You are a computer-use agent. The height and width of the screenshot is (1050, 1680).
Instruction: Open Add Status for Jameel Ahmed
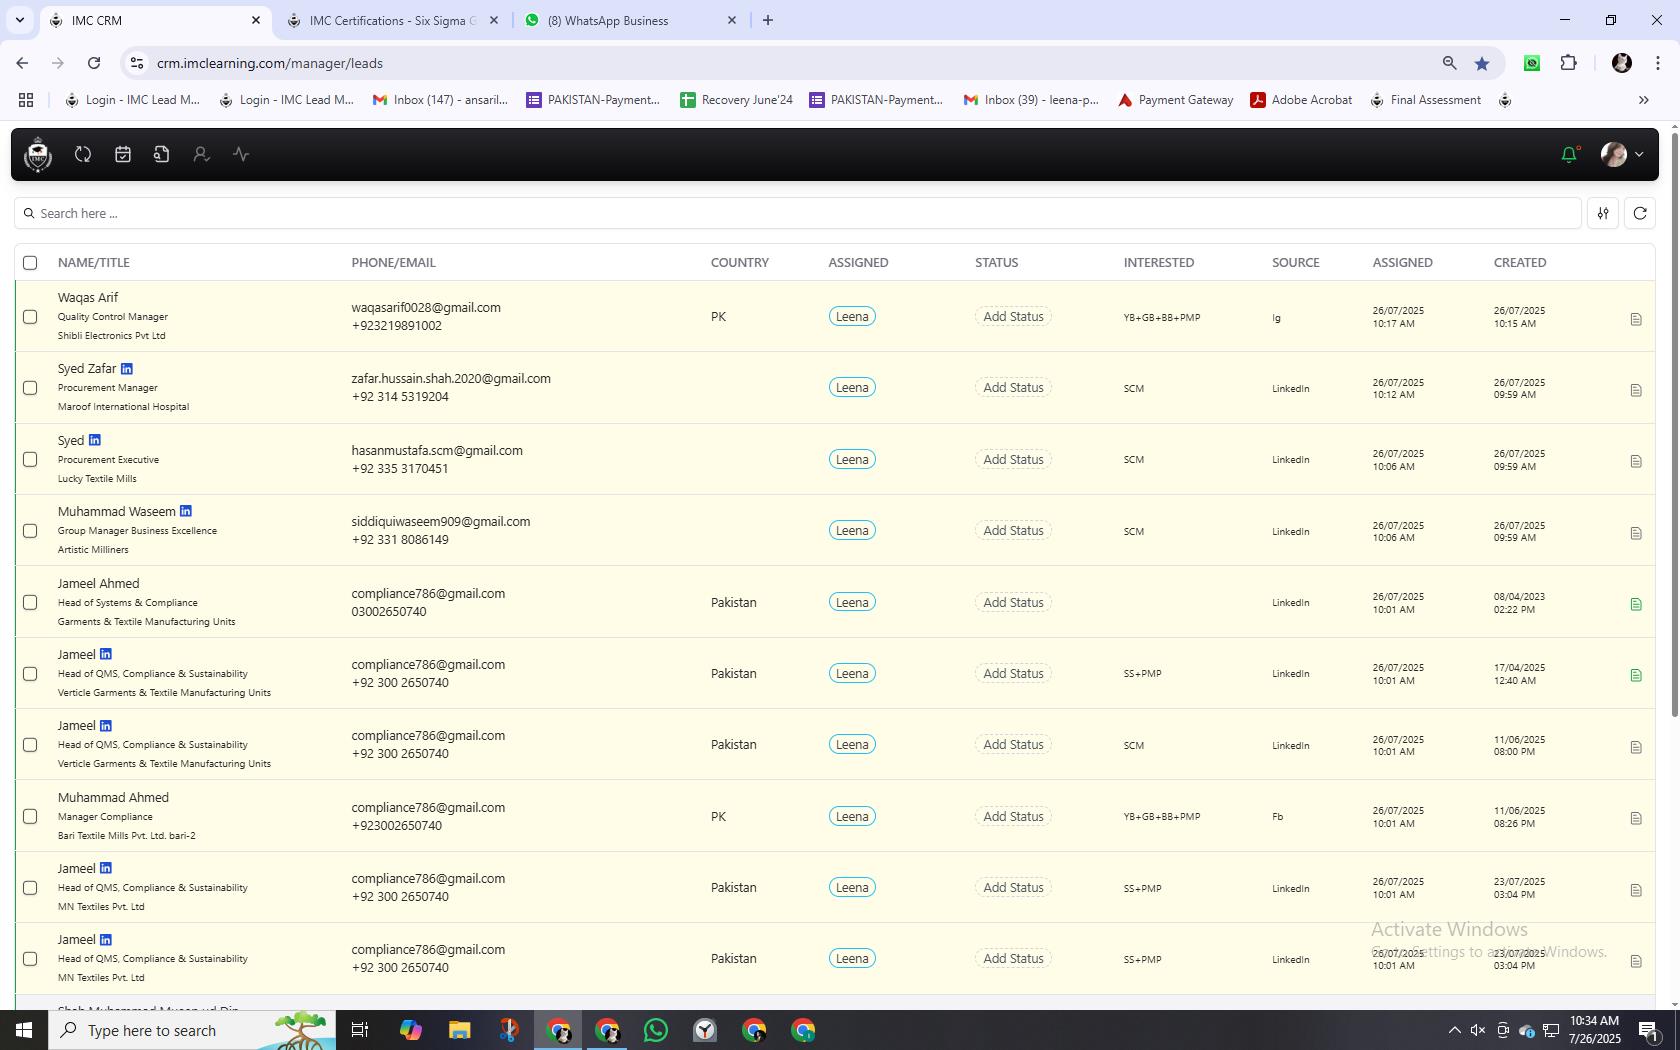1013,602
